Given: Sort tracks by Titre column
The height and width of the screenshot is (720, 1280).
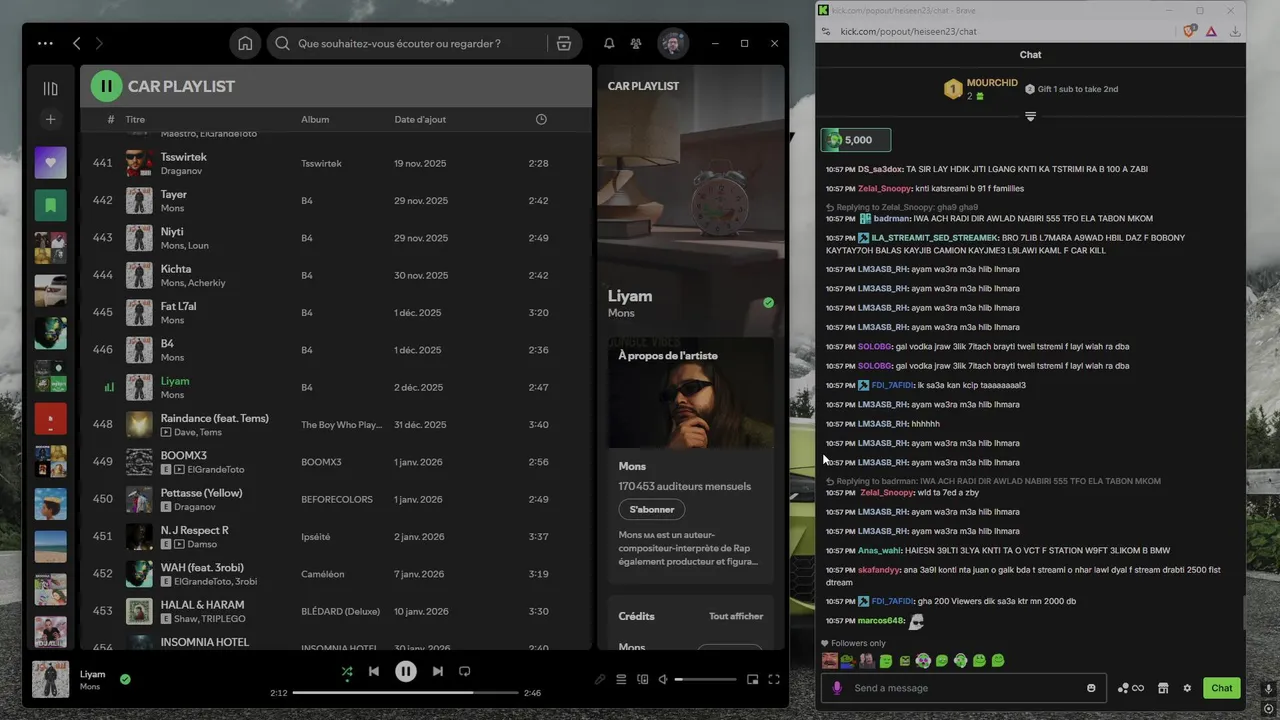Looking at the screenshot, I should pyautogui.click(x=135, y=119).
